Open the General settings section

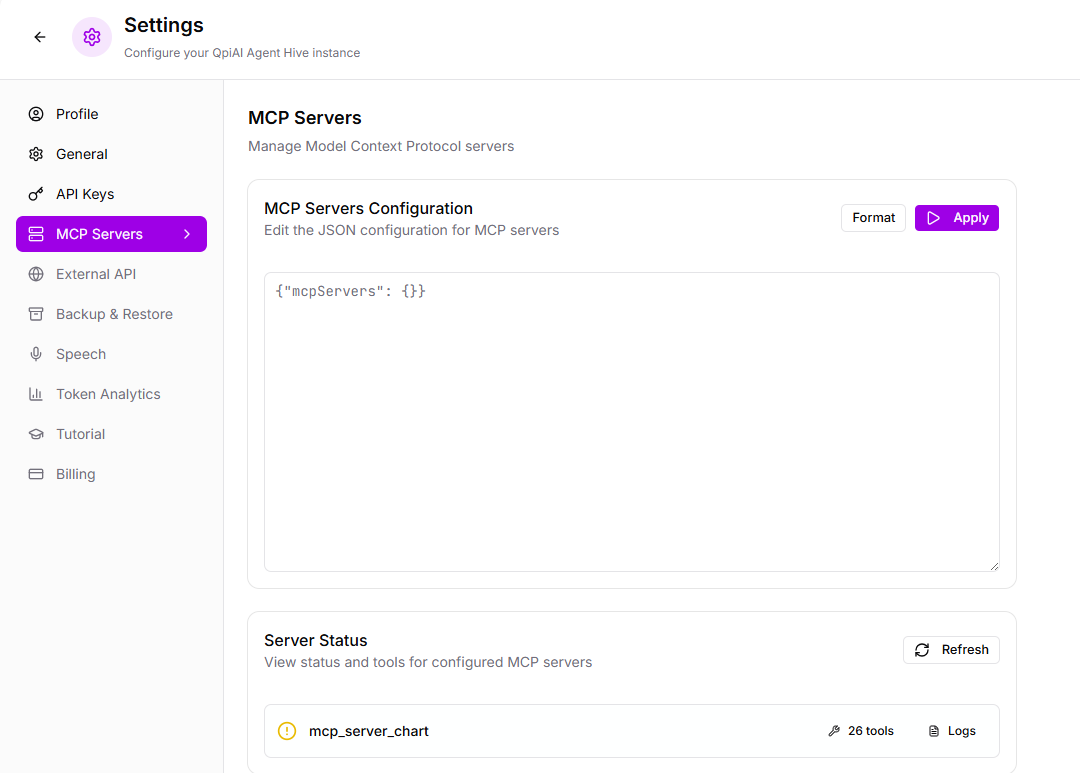pyautogui.click(x=82, y=154)
